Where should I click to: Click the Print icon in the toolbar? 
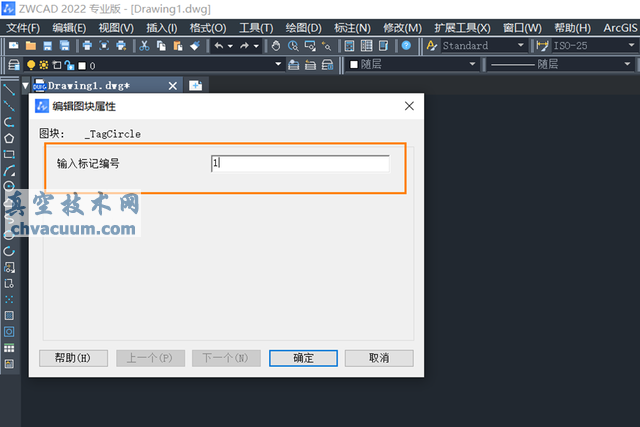tap(87, 46)
